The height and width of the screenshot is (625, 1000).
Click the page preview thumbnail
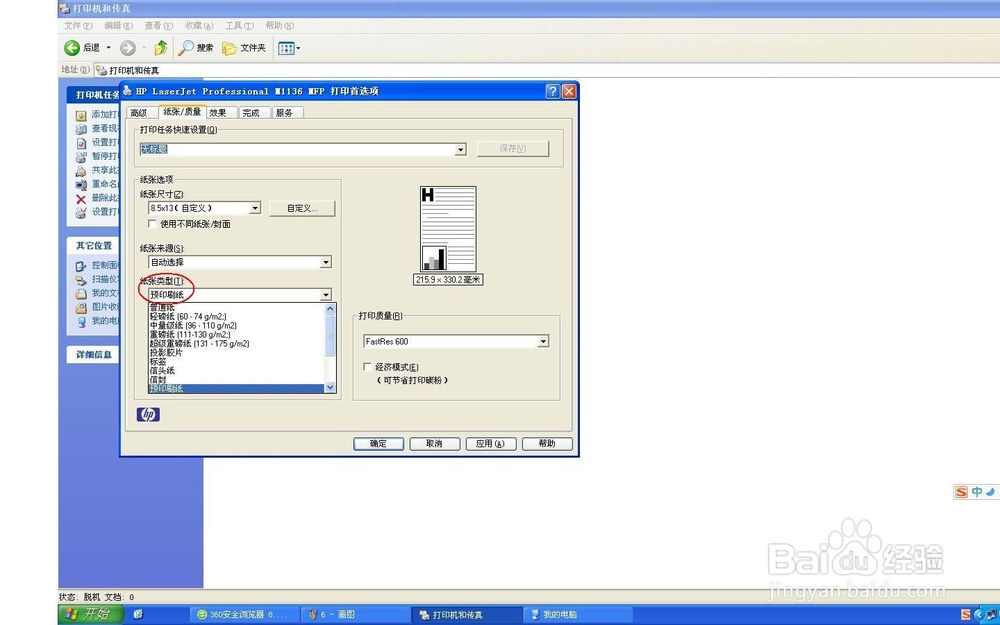click(448, 229)
